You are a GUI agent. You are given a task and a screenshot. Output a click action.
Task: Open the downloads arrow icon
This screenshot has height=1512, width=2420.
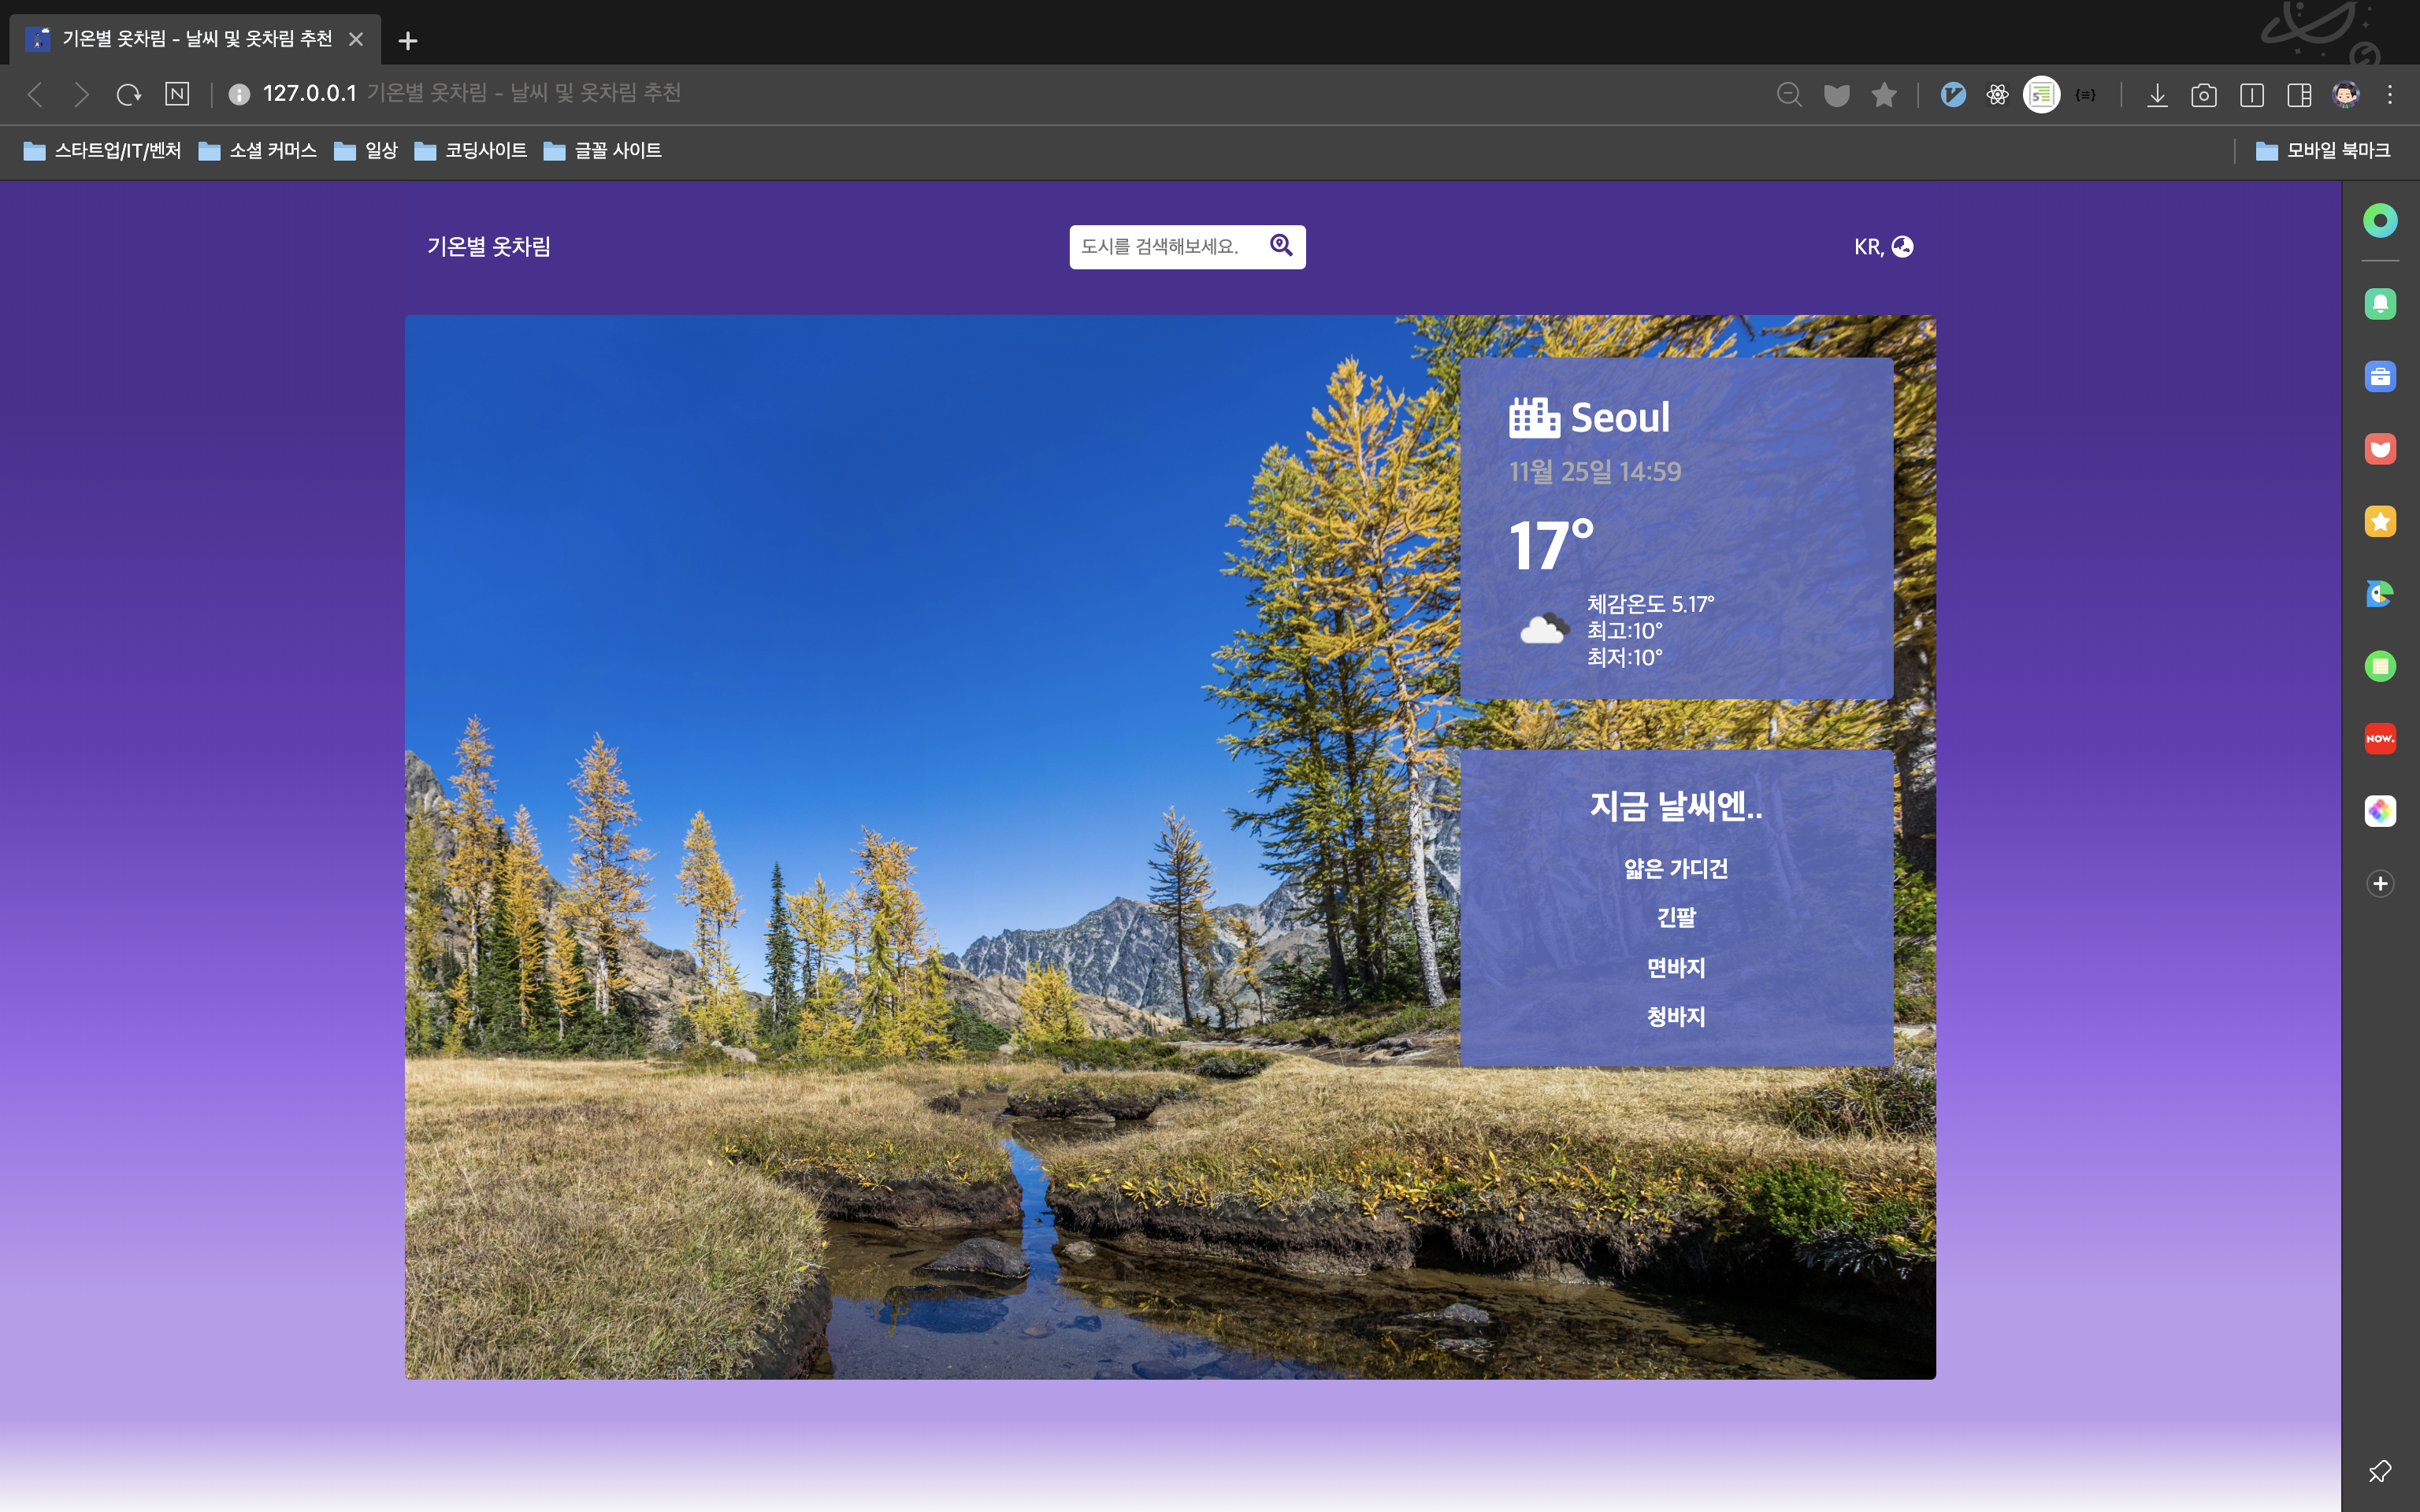[2157, 95]
